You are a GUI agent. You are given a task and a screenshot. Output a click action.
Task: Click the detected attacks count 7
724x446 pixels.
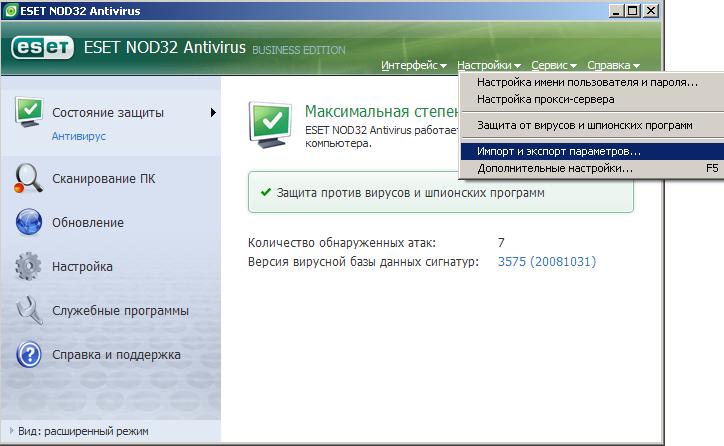click(501, 243)
